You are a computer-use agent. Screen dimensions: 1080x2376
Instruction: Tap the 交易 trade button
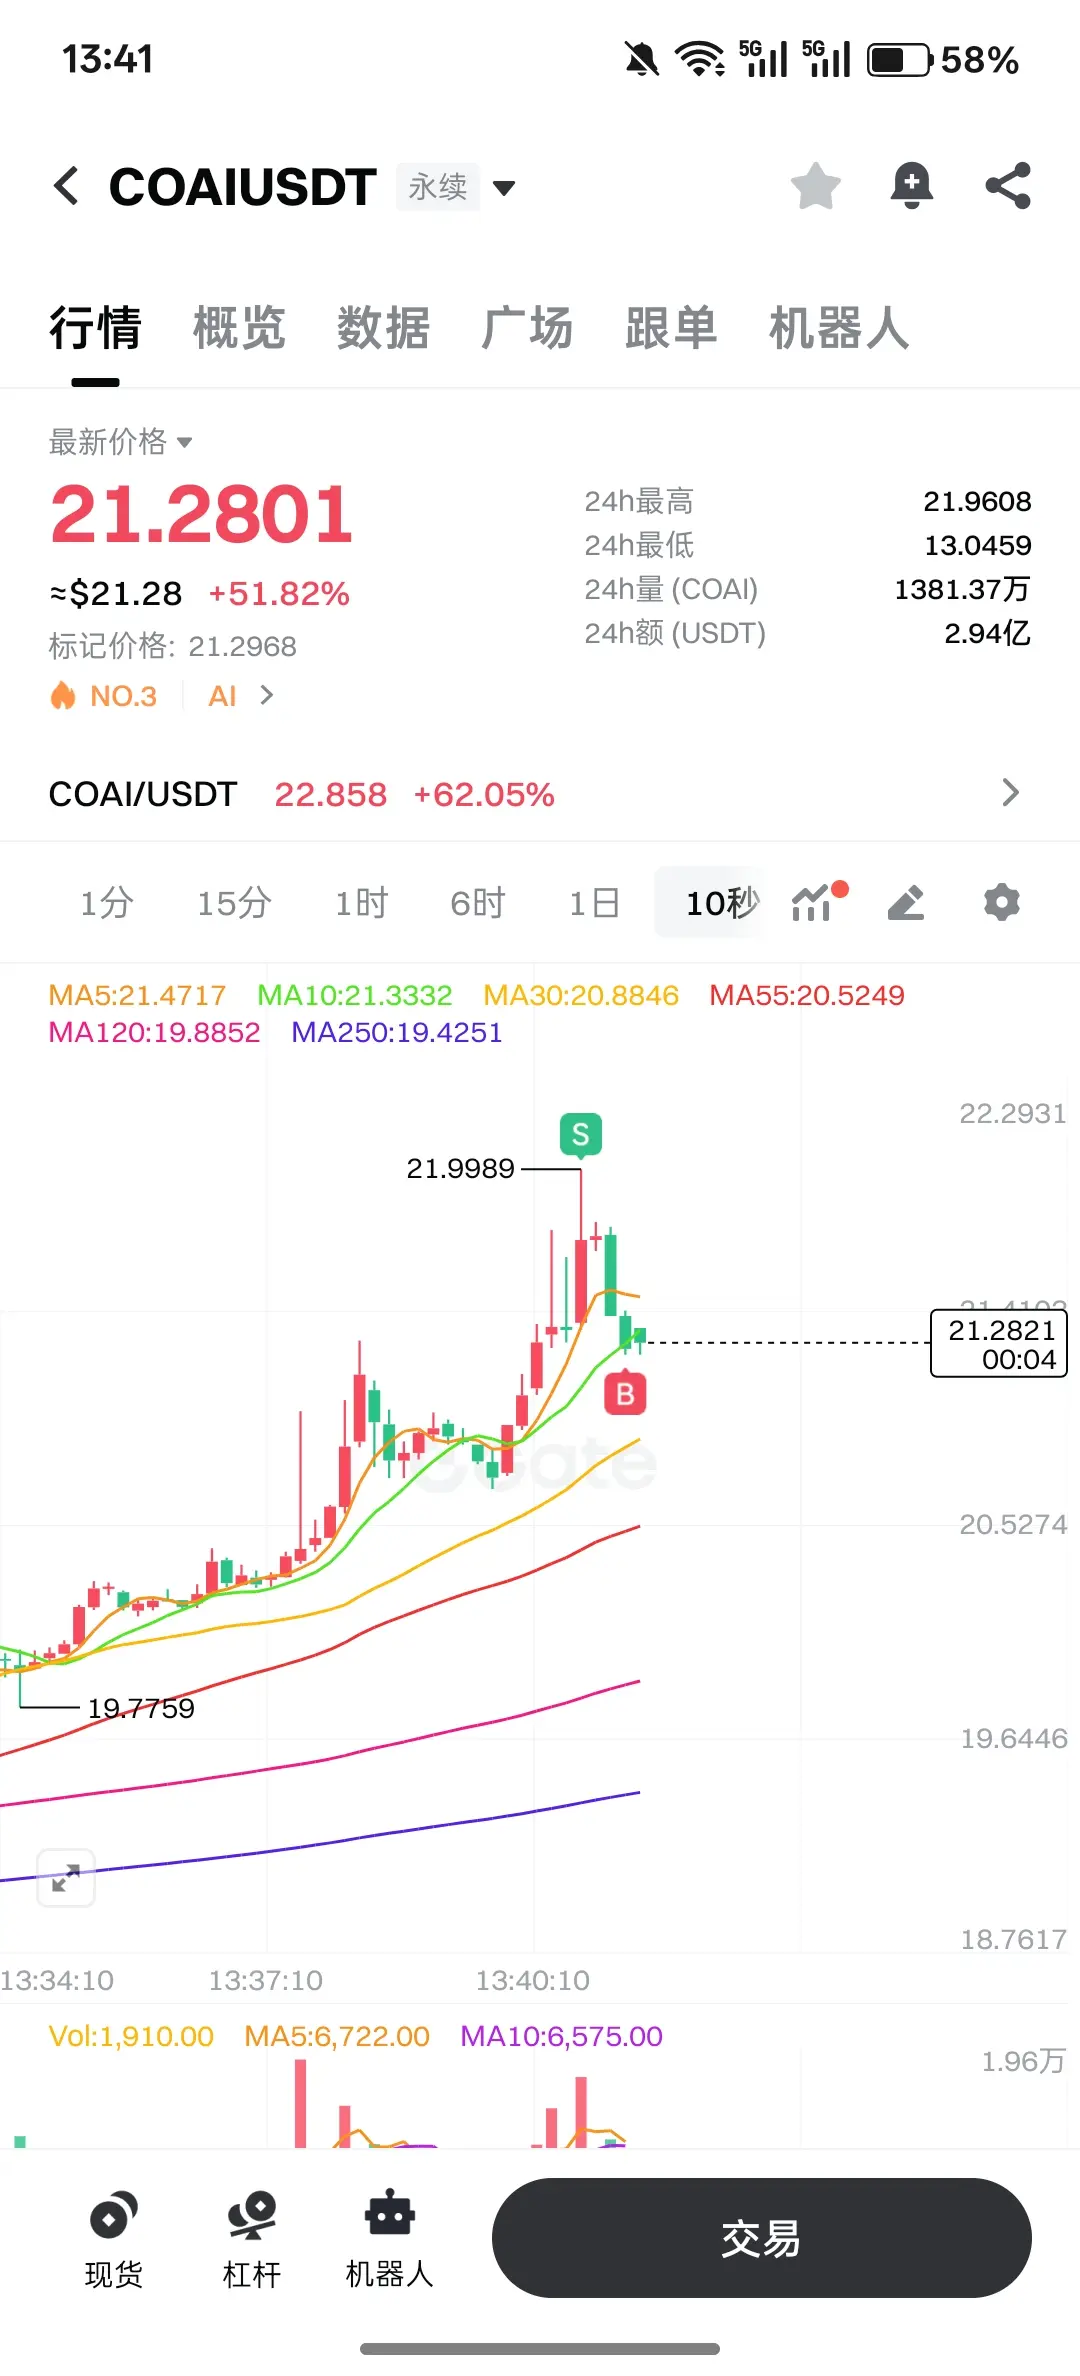coord(762,2238)
